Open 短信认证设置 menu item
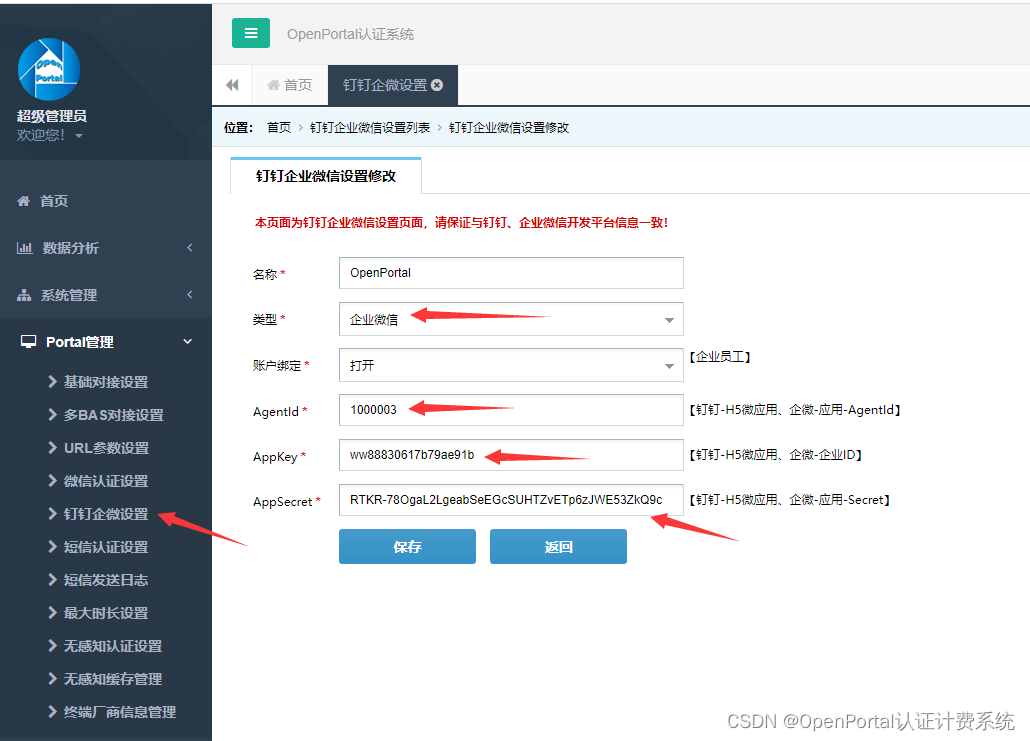The image size is (1030, 741). pyautogui.click(x=105, y=547)
